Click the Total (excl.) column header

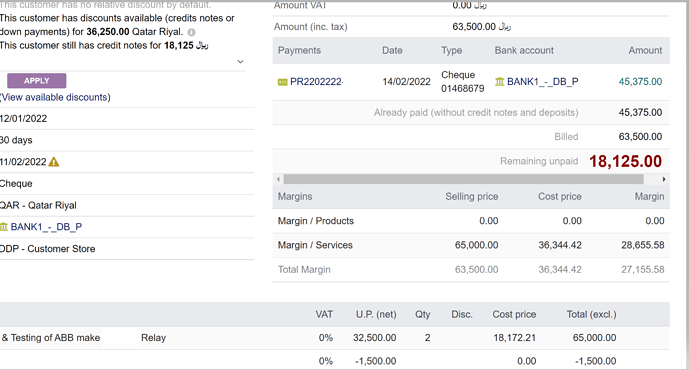[x=591, y=315]
